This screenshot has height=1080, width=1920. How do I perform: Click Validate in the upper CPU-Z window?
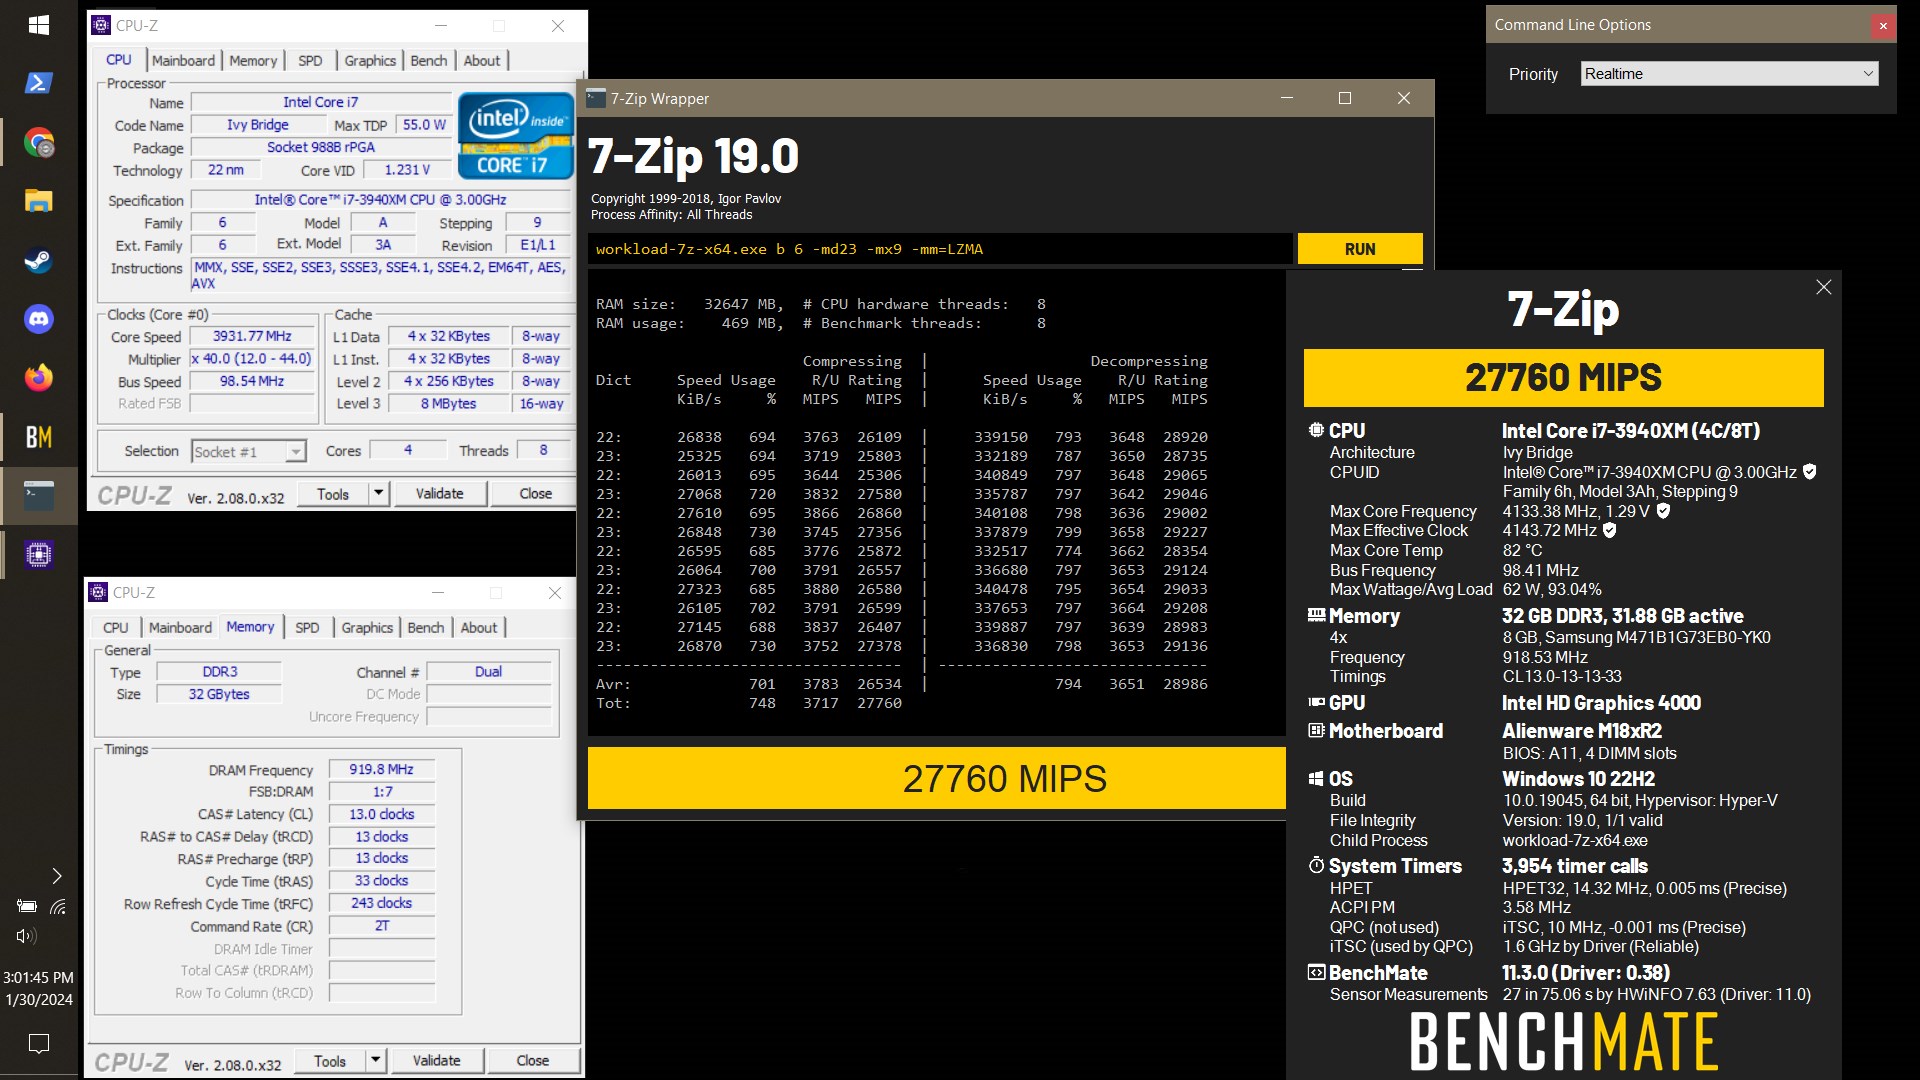pos(440,493)
